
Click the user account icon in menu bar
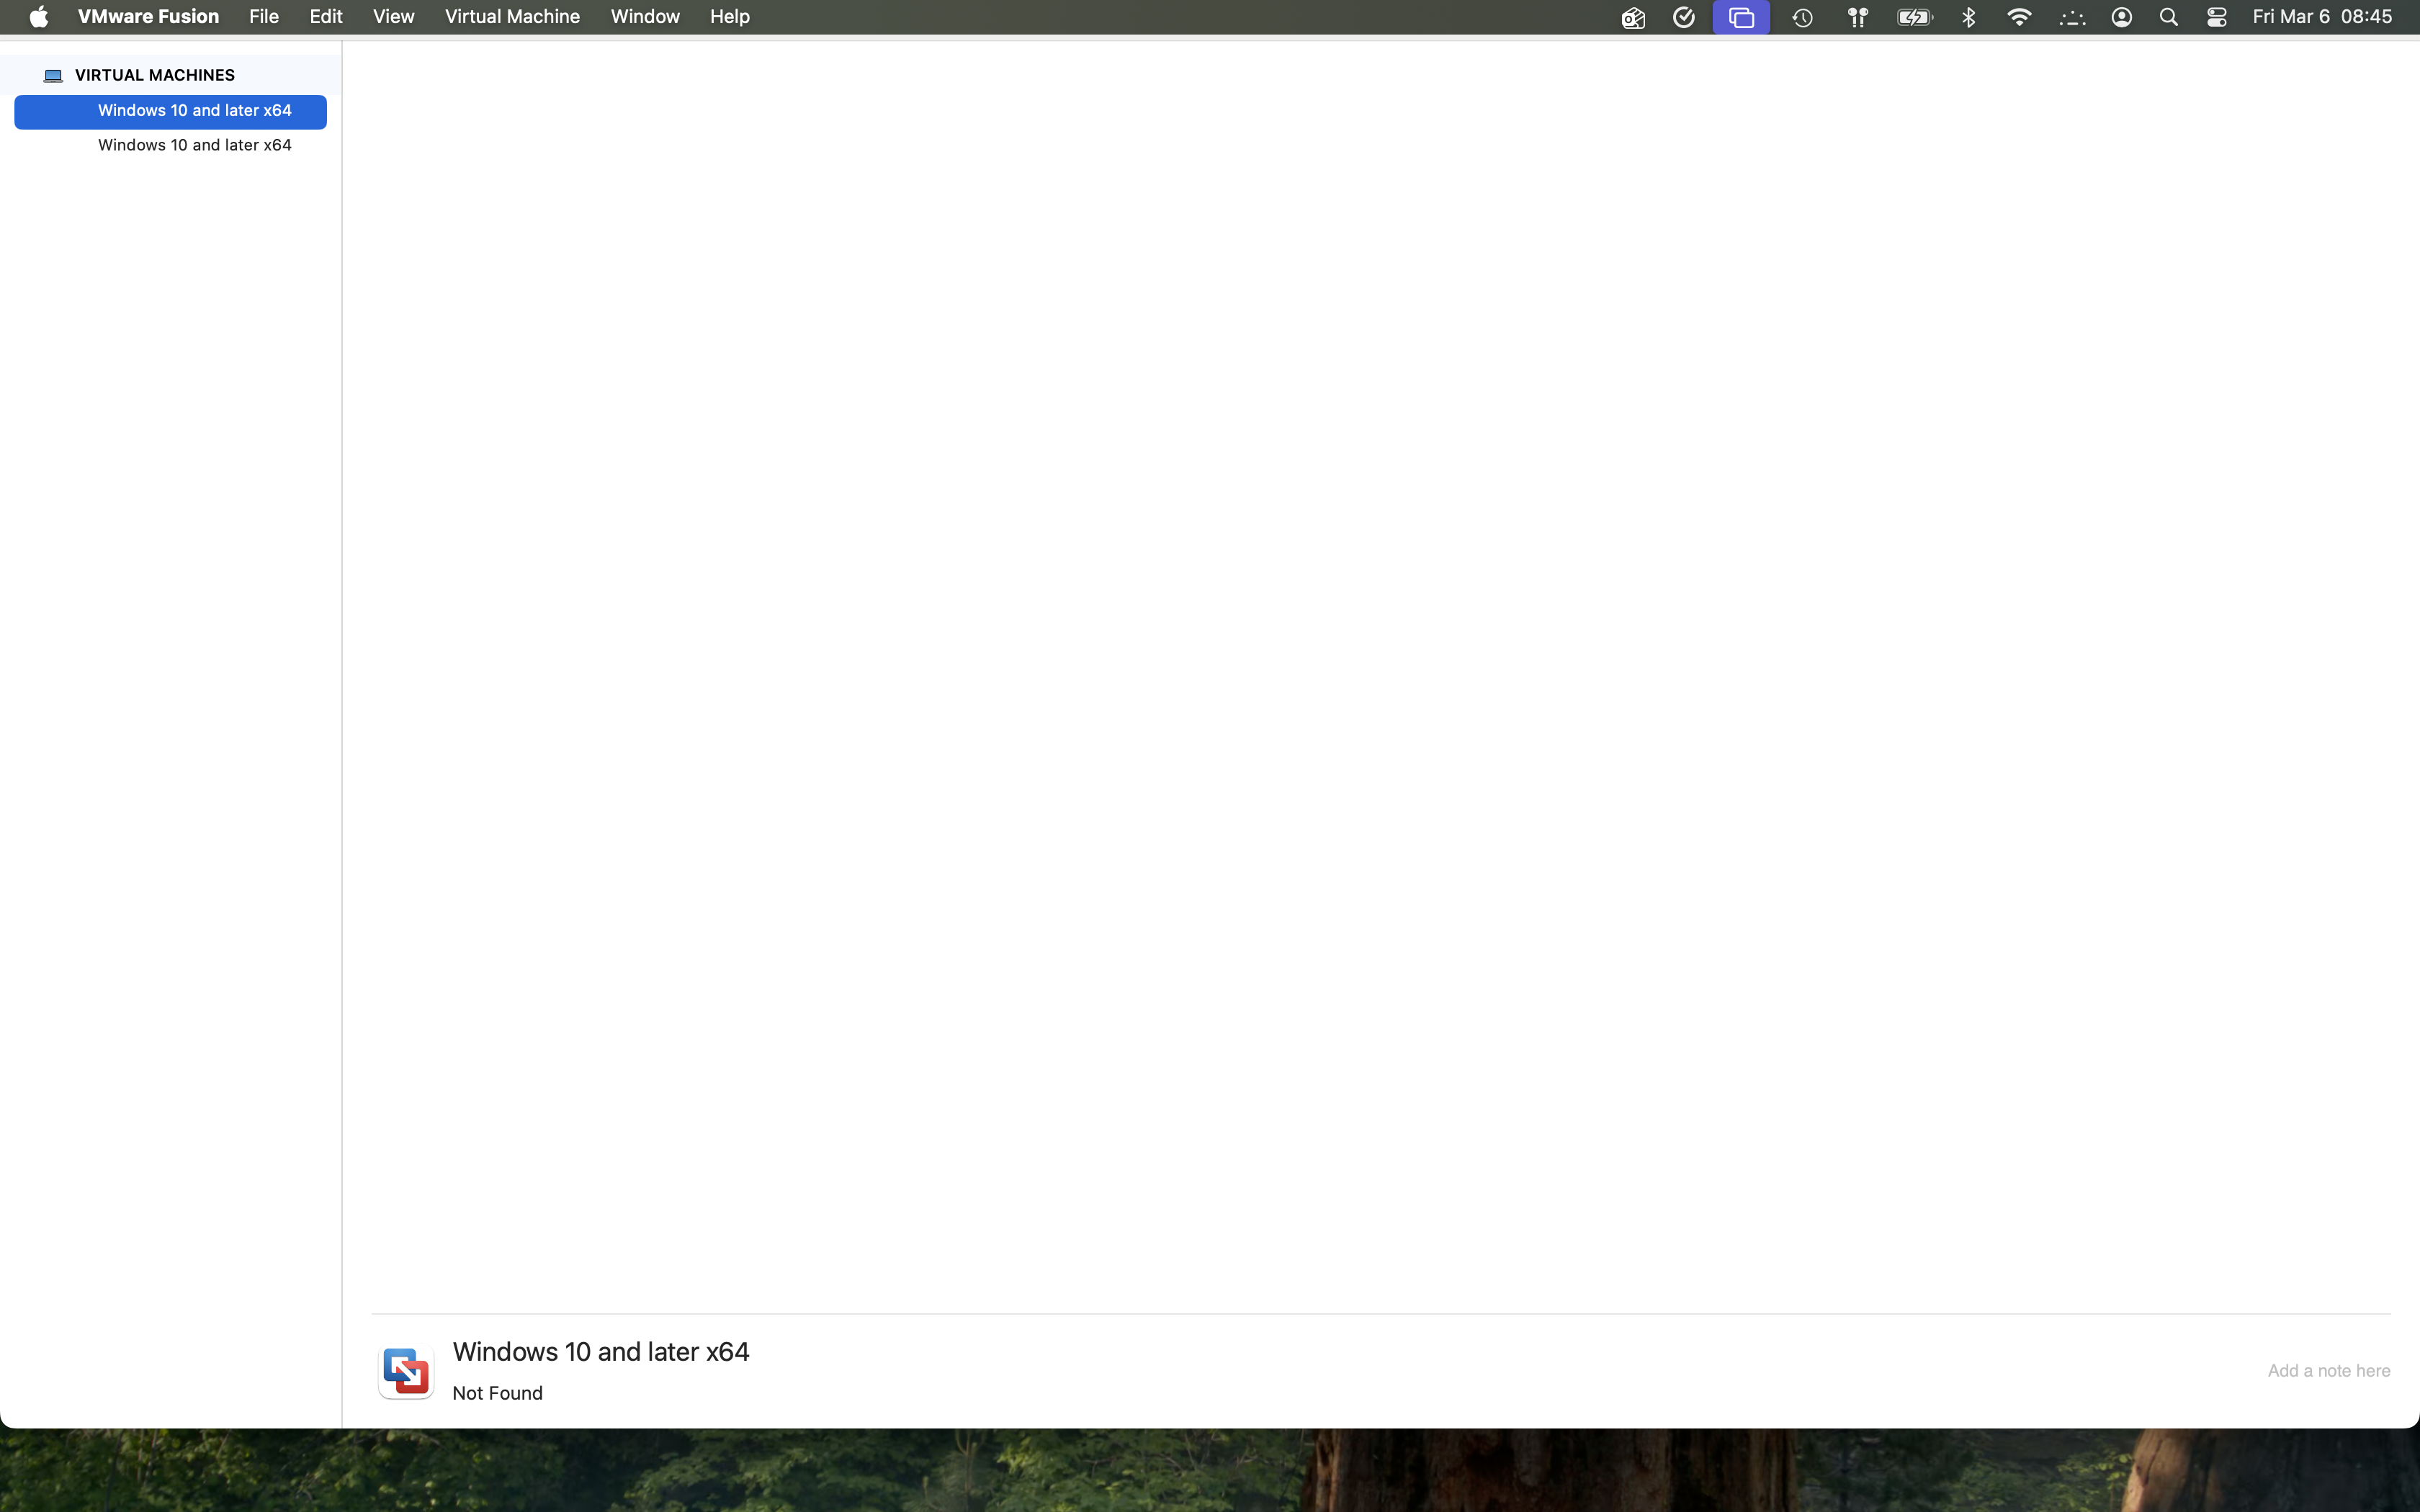coord(2121,17)
